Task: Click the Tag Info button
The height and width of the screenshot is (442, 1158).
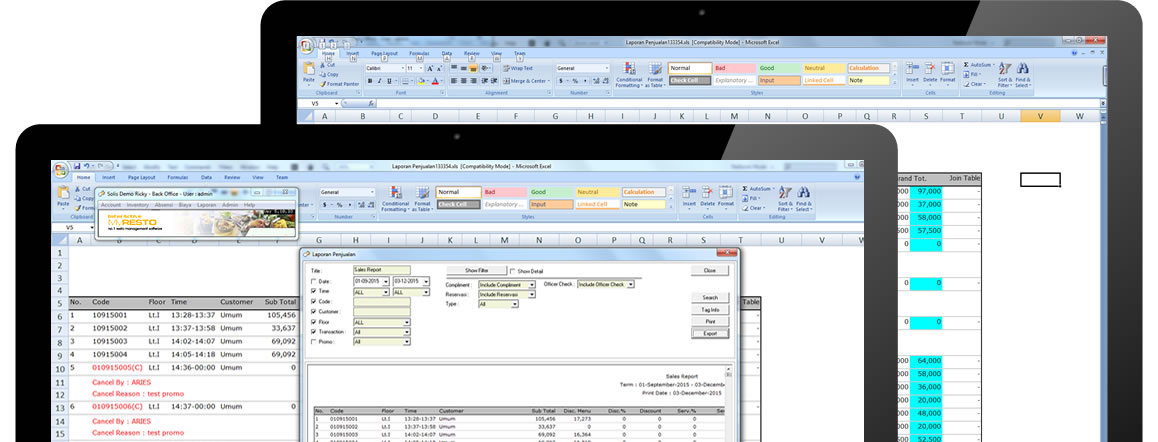Action: click(x=710, y=310)
